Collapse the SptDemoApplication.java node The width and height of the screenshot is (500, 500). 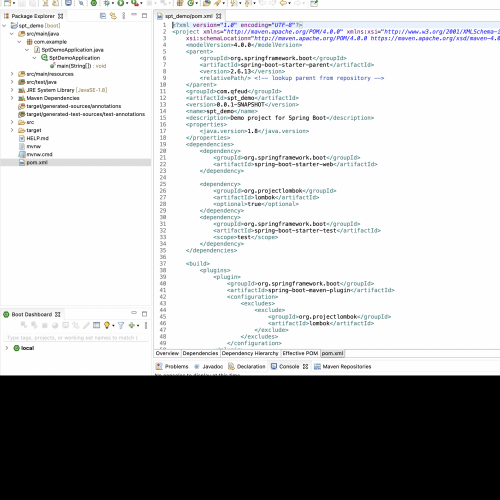[x=27, y=50]
